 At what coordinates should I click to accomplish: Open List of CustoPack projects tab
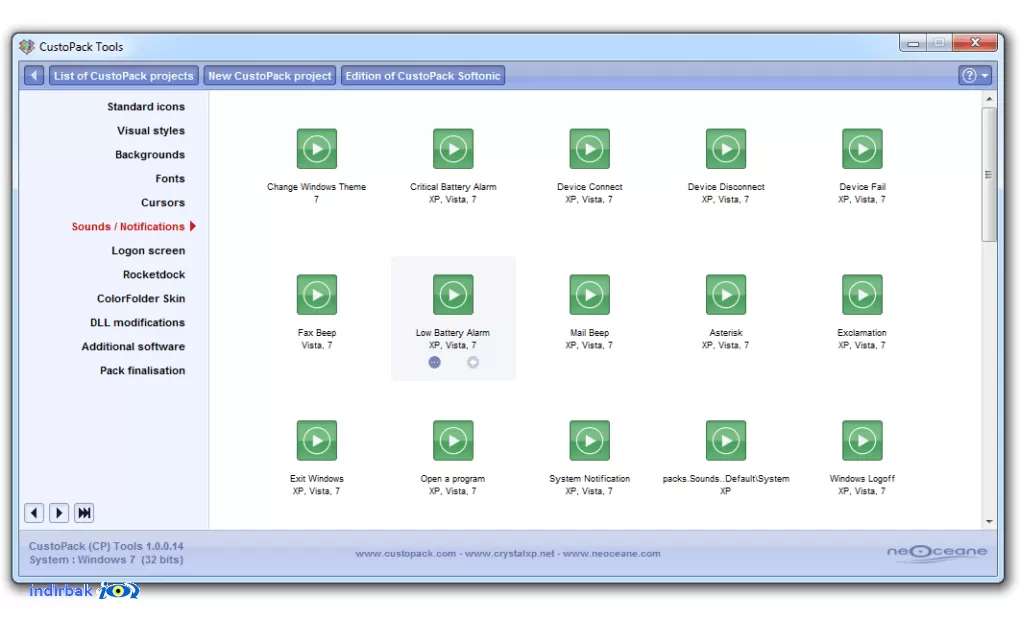point(124,75)
